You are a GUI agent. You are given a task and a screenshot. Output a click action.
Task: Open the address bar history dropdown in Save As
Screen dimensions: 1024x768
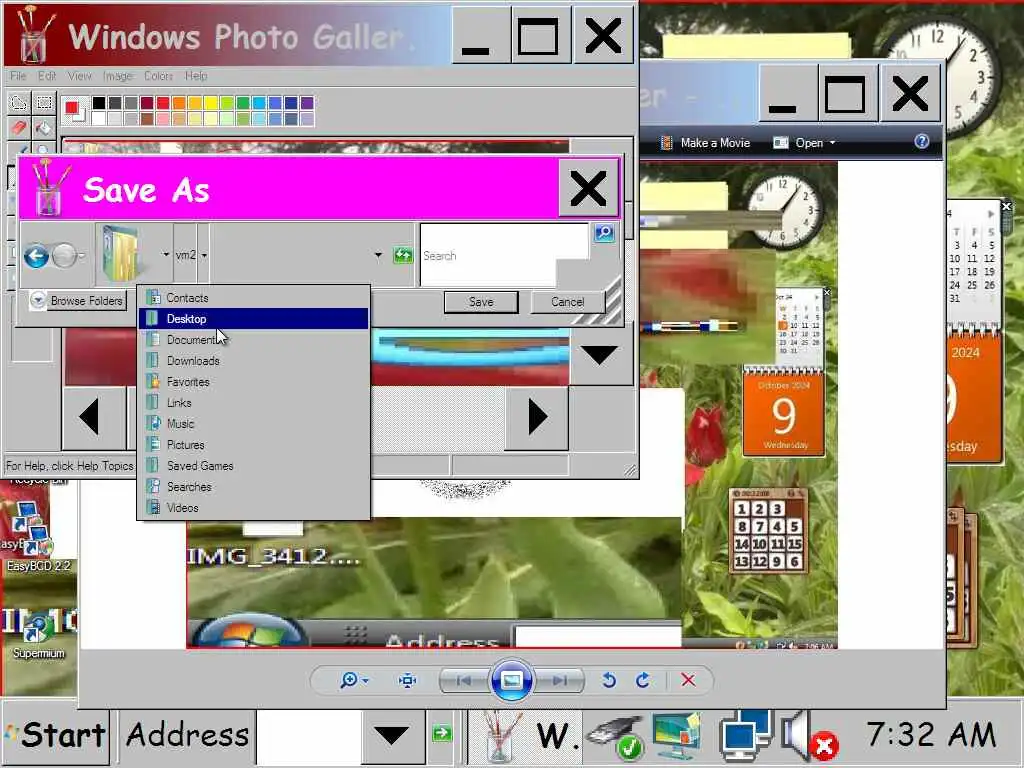378,255
